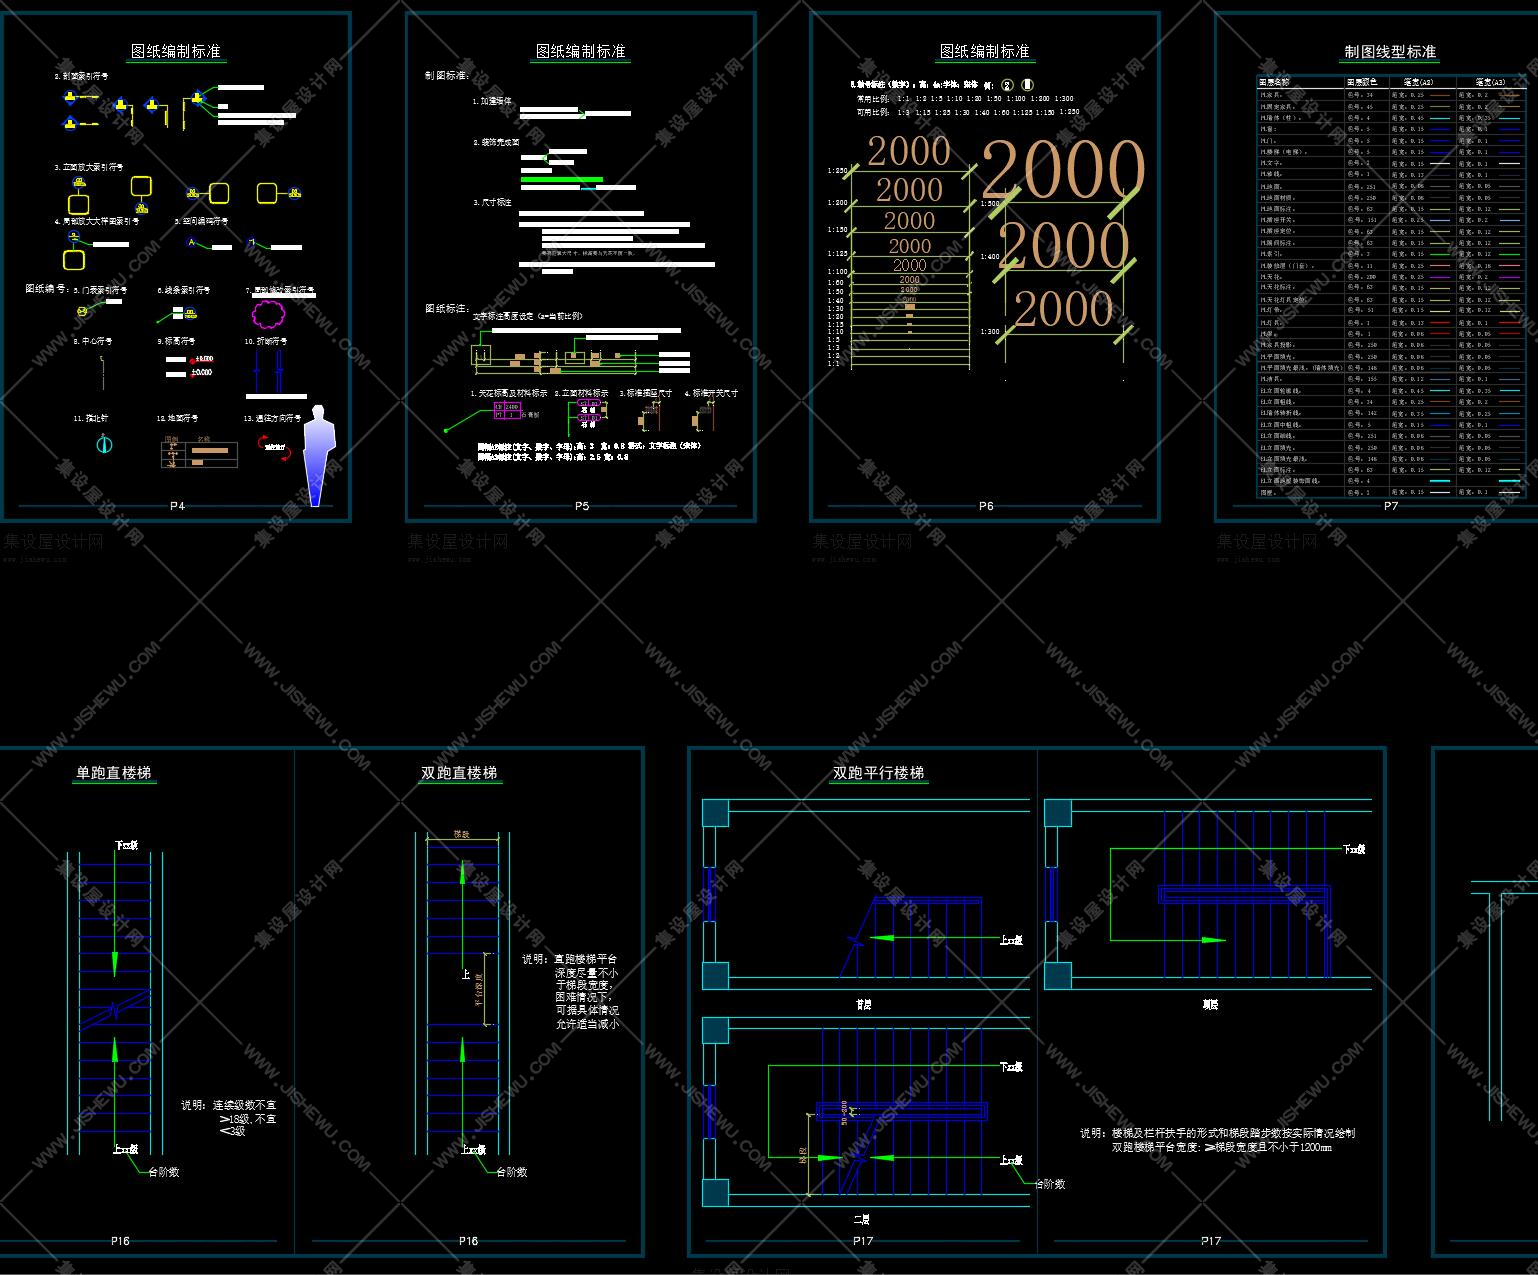
Task: Select the P7 page label
Action: point(1391,506)
